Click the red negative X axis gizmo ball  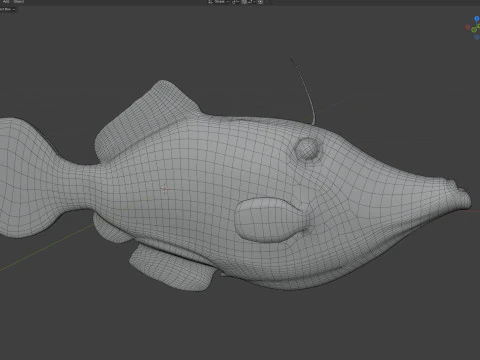468,27
